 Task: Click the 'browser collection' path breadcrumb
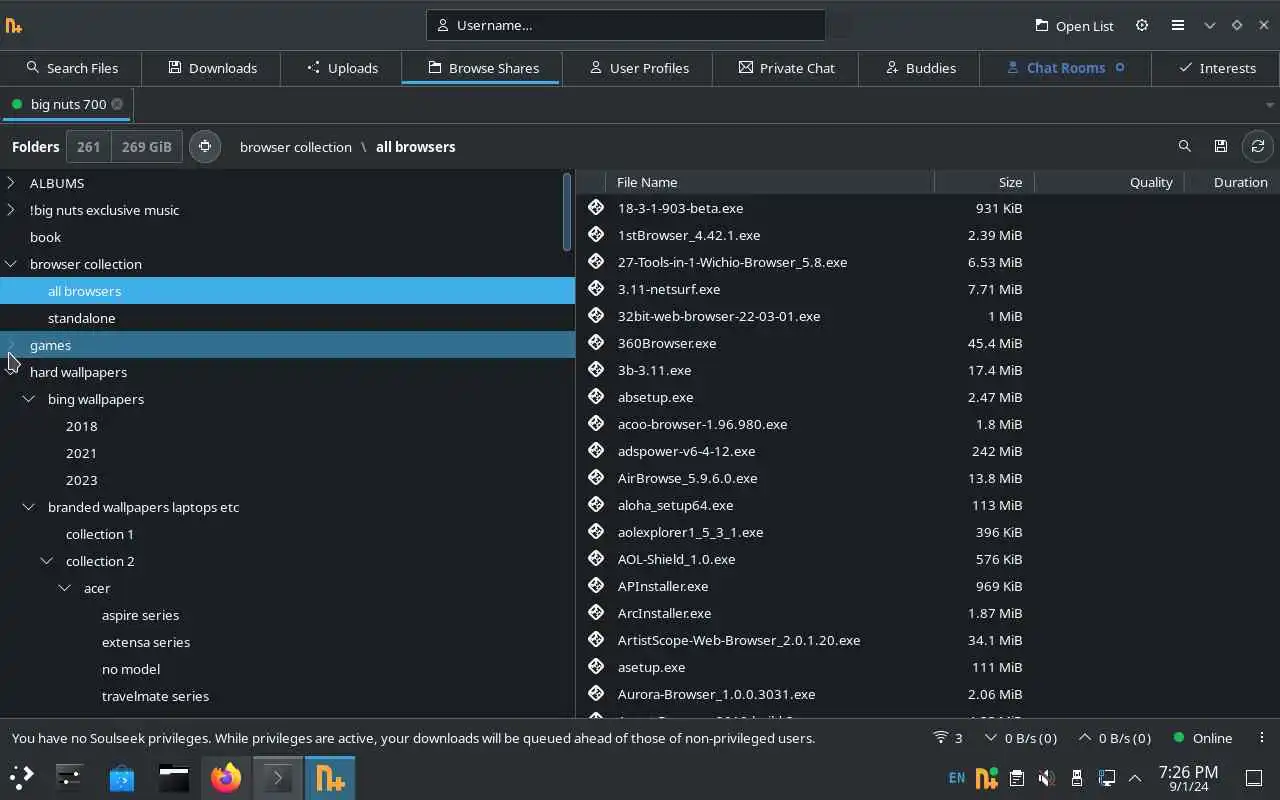[x=296, y=146]
